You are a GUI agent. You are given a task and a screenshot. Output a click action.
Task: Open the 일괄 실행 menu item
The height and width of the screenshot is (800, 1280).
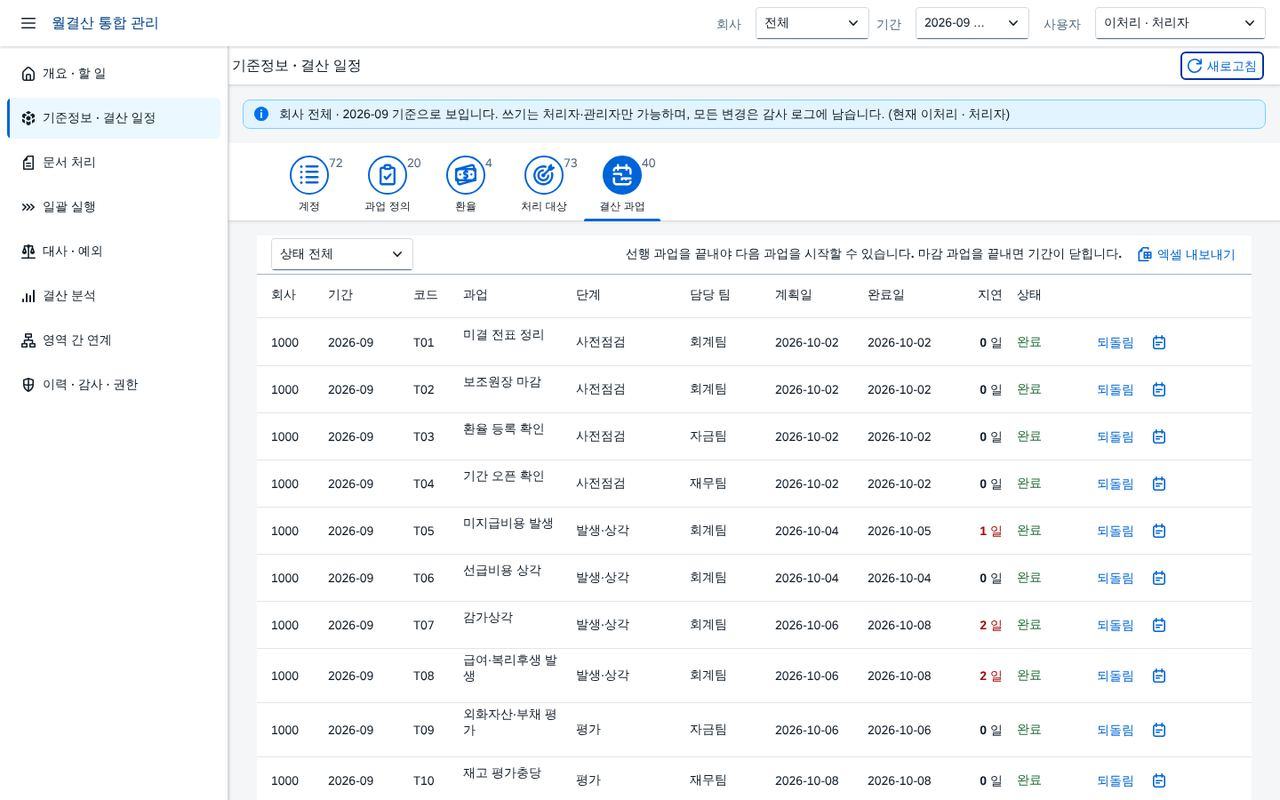(114, 207)
